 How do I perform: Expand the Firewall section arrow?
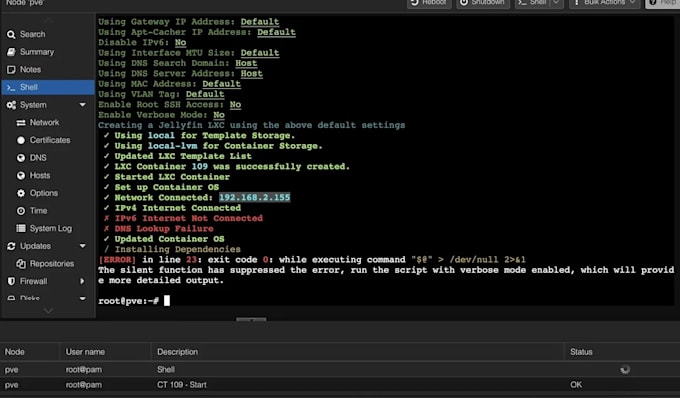tap(82, 281)
